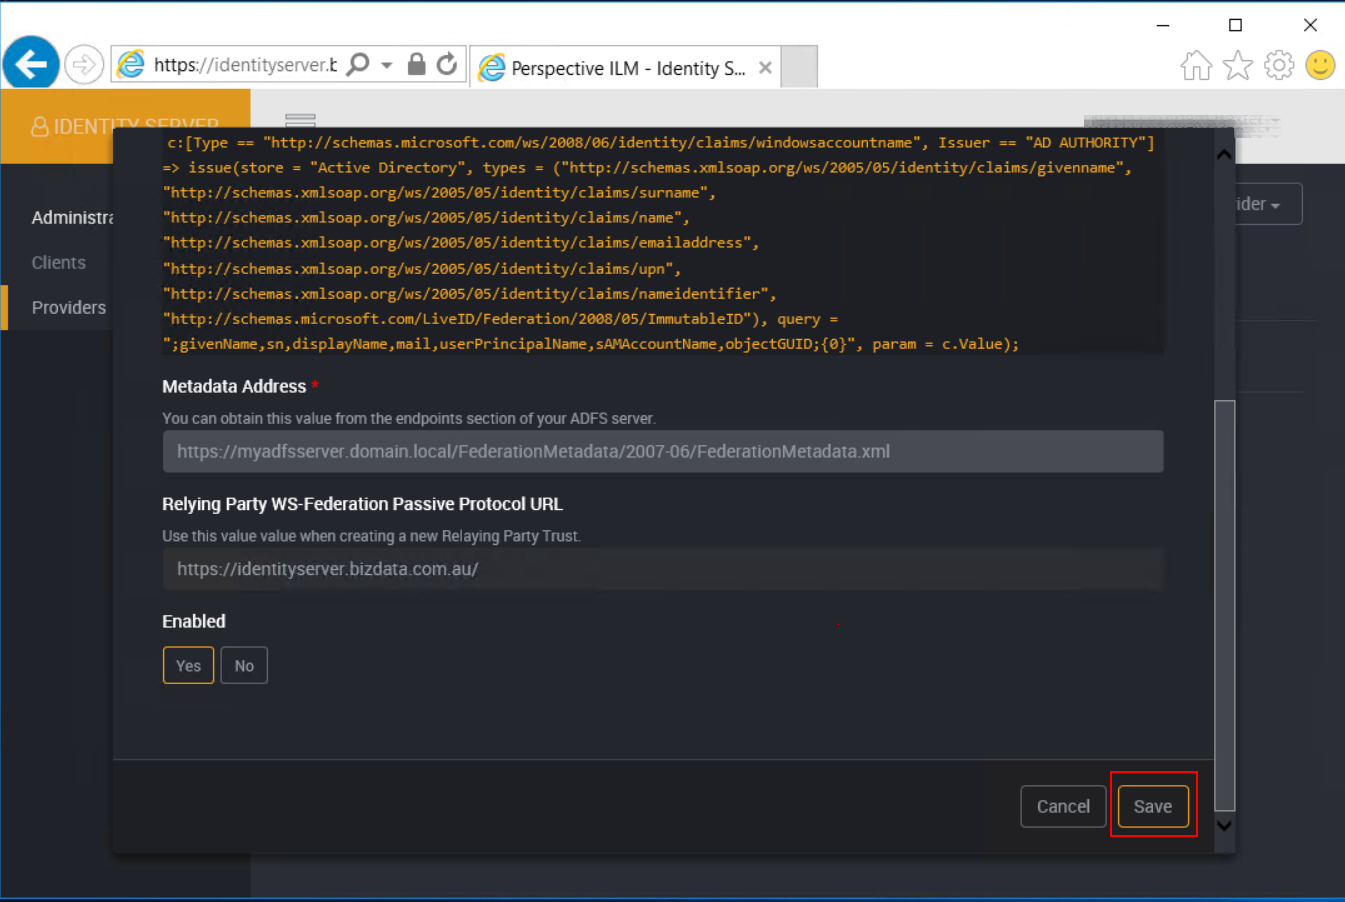Set Enabled to No
Image resolution: width=1345 pixels, height=902 pixels.
(x=244, y=666)
